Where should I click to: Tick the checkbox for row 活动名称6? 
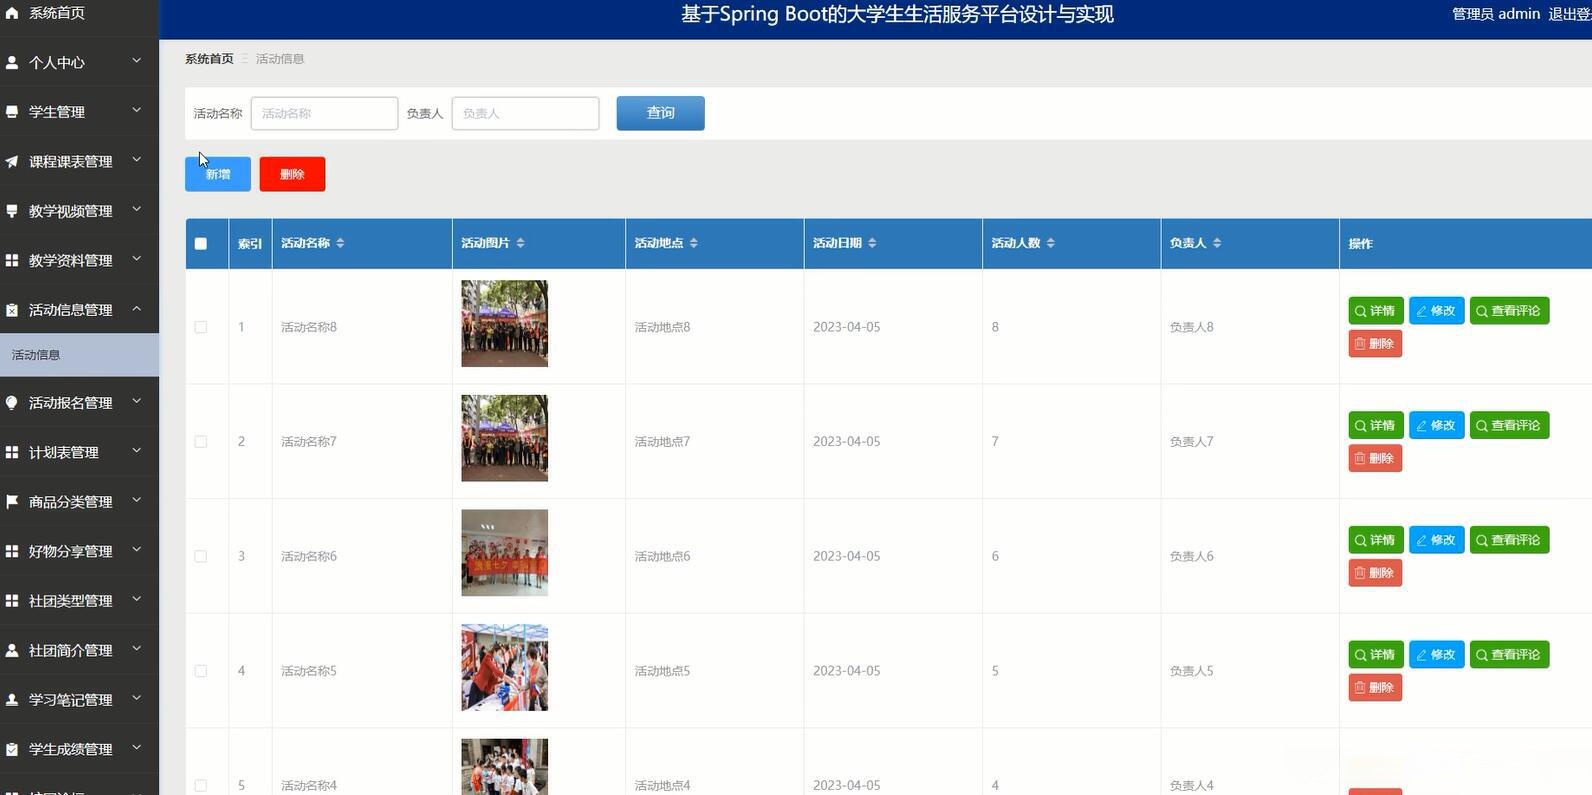coord(201,556)
